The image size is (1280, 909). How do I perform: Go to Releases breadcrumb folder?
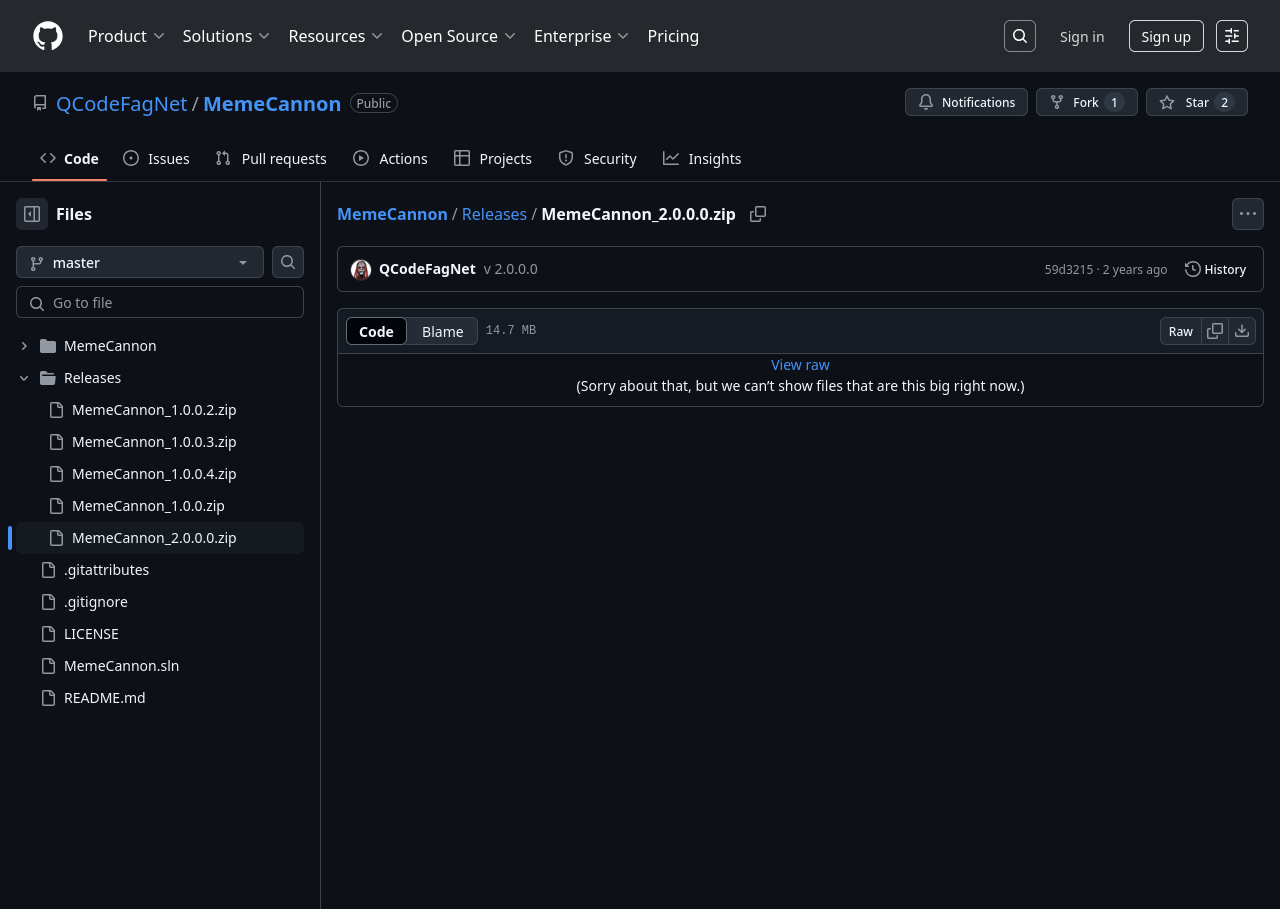494,214
